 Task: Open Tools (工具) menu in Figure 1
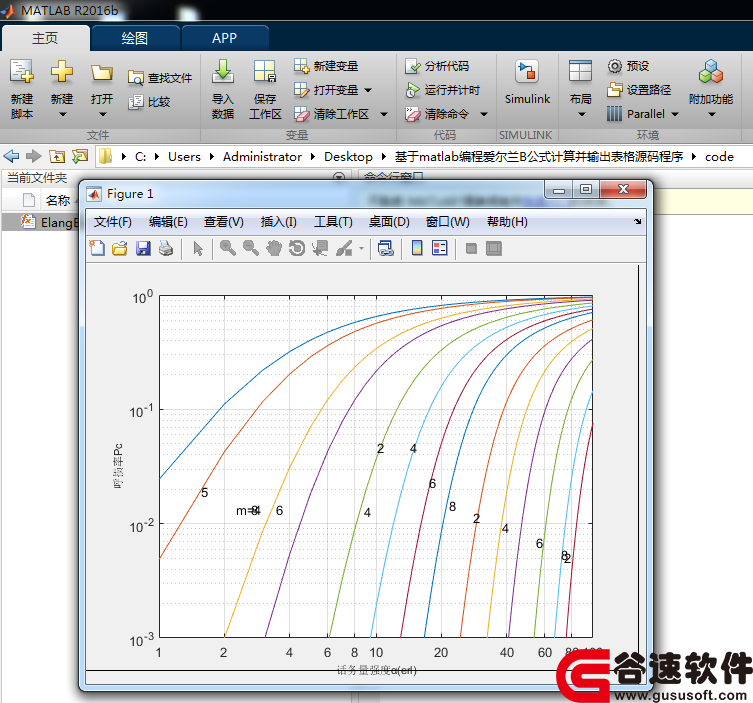[x=333, y=221]
